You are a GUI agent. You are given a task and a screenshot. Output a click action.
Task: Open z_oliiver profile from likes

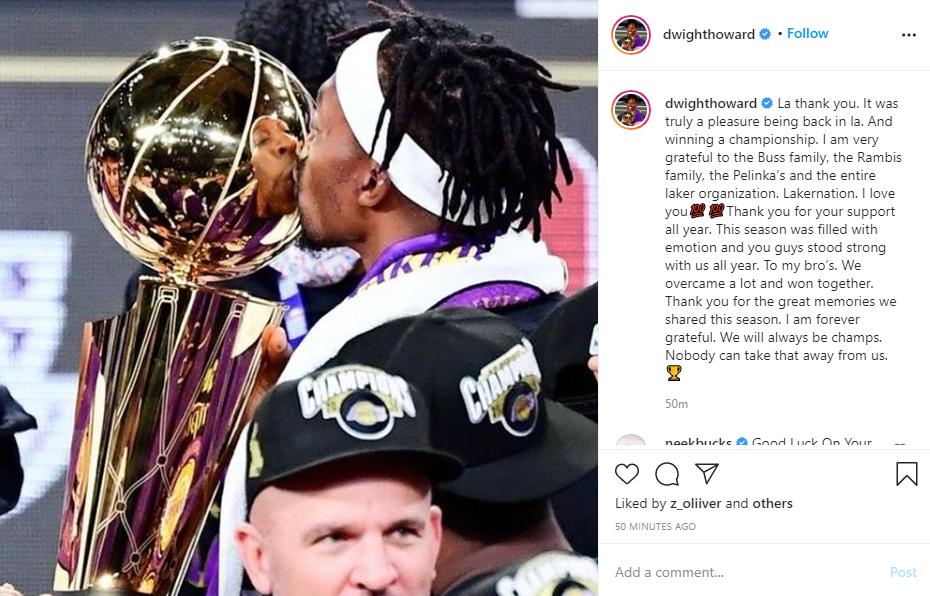pos(696,503)
